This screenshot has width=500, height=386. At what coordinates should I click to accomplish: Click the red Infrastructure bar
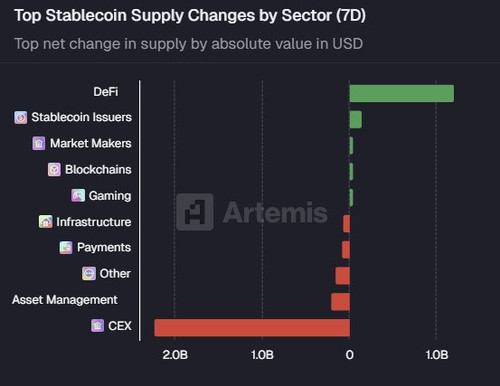[x=346, y=224]
